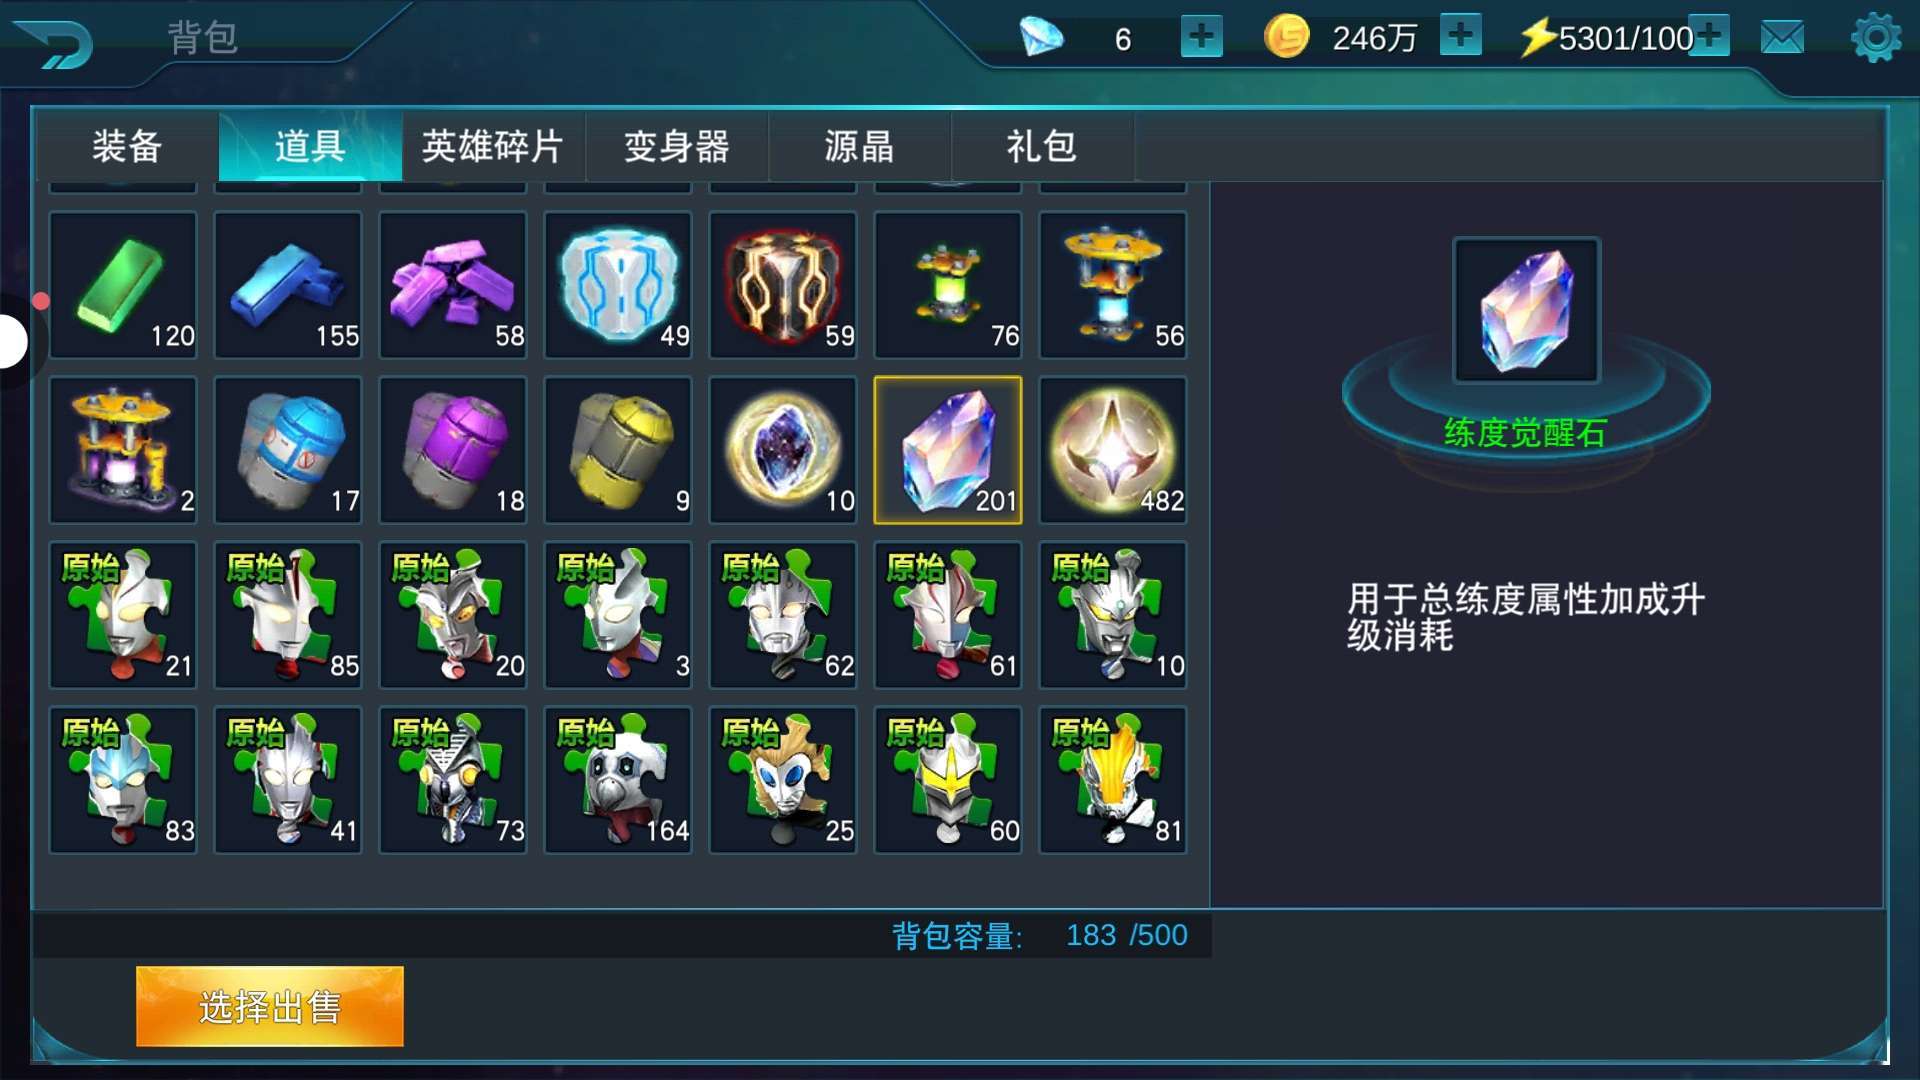Add energy with the plus icon

pos(1709,36)
